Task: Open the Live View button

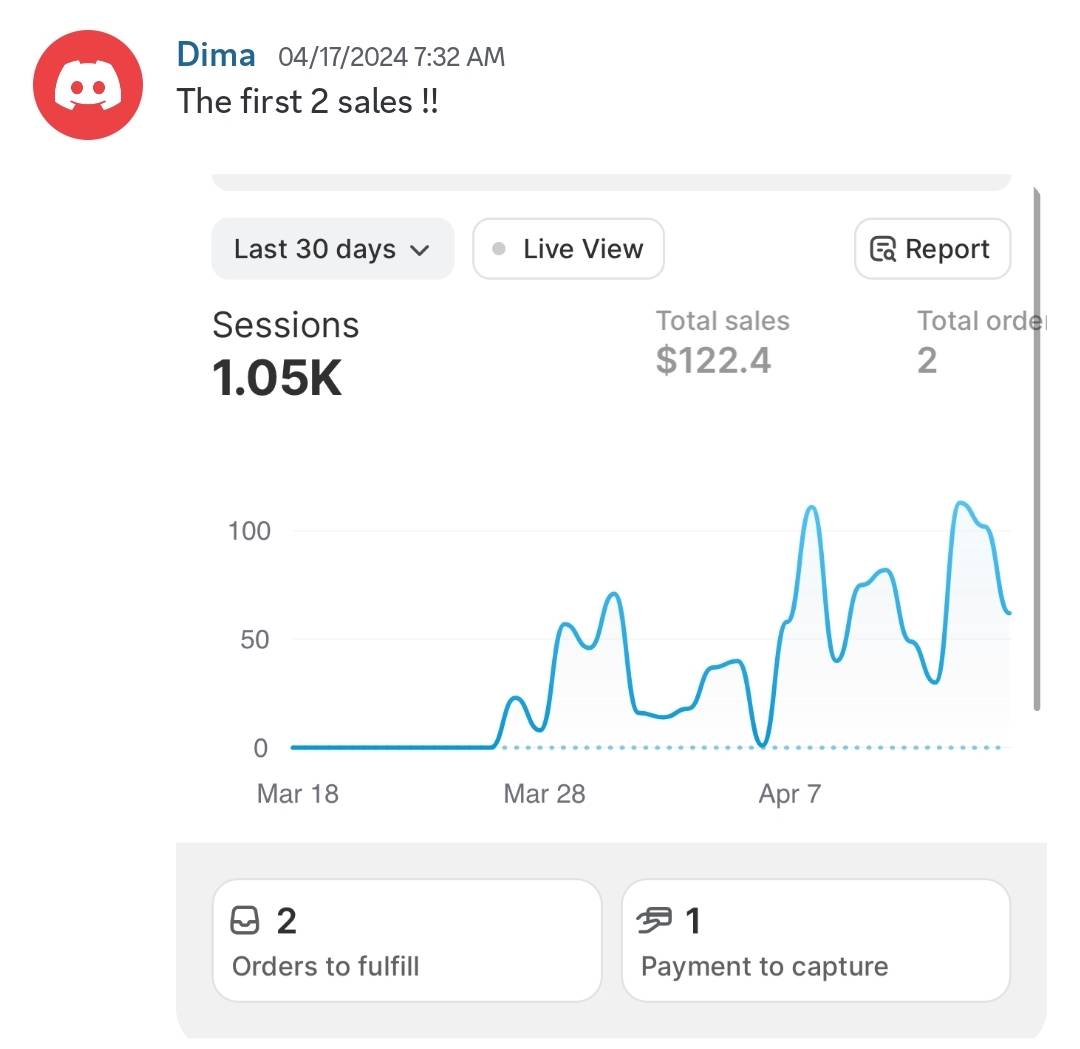Action: (x=568, y=249)
